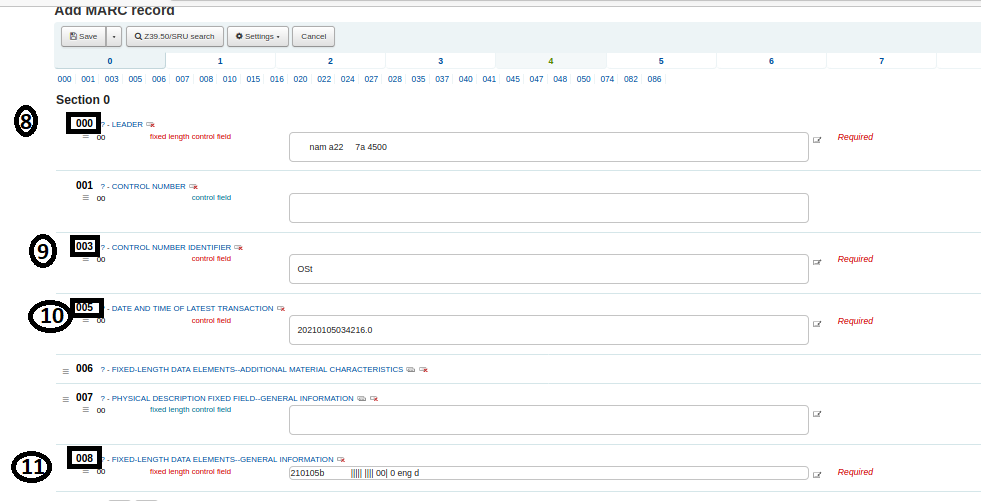Image resolution: width=981 pixels, height=501 pixels.
Task: Switch to section tab 0
Action: (110, 61)
